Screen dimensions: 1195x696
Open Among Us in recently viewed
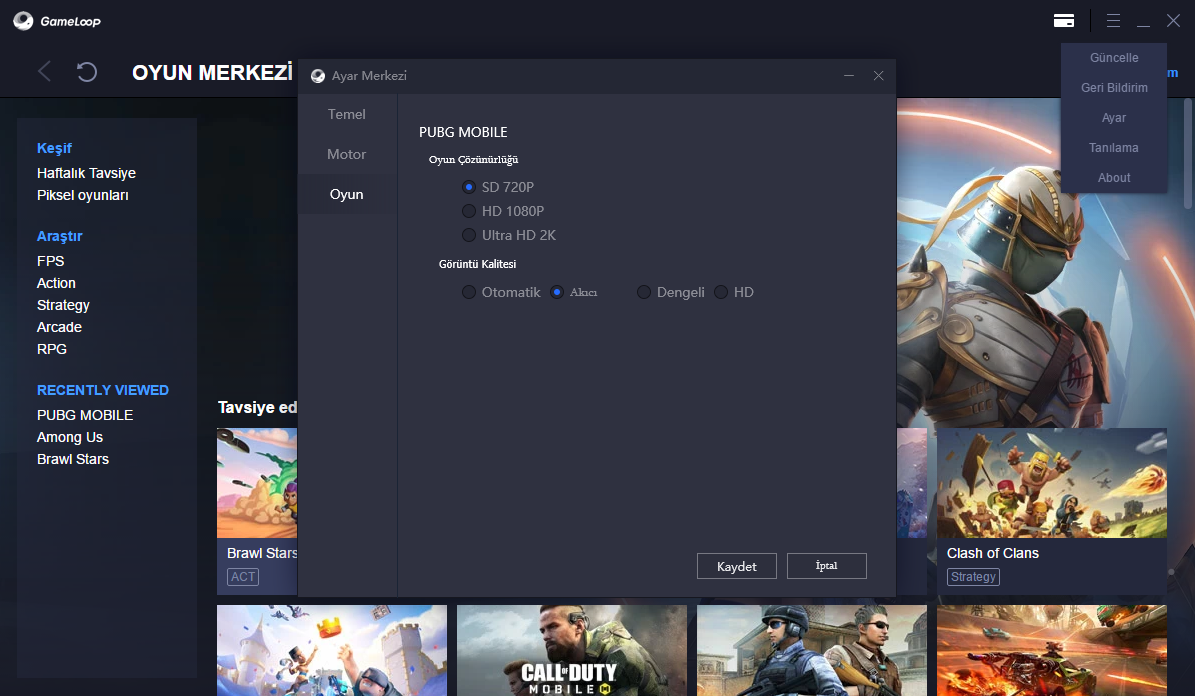pyautogui.click(x=69, y=438)
